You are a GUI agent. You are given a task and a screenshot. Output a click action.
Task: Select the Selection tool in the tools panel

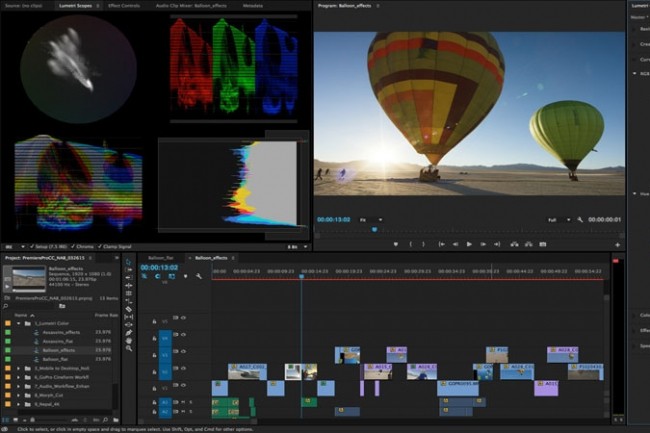[x=129, y=262]
